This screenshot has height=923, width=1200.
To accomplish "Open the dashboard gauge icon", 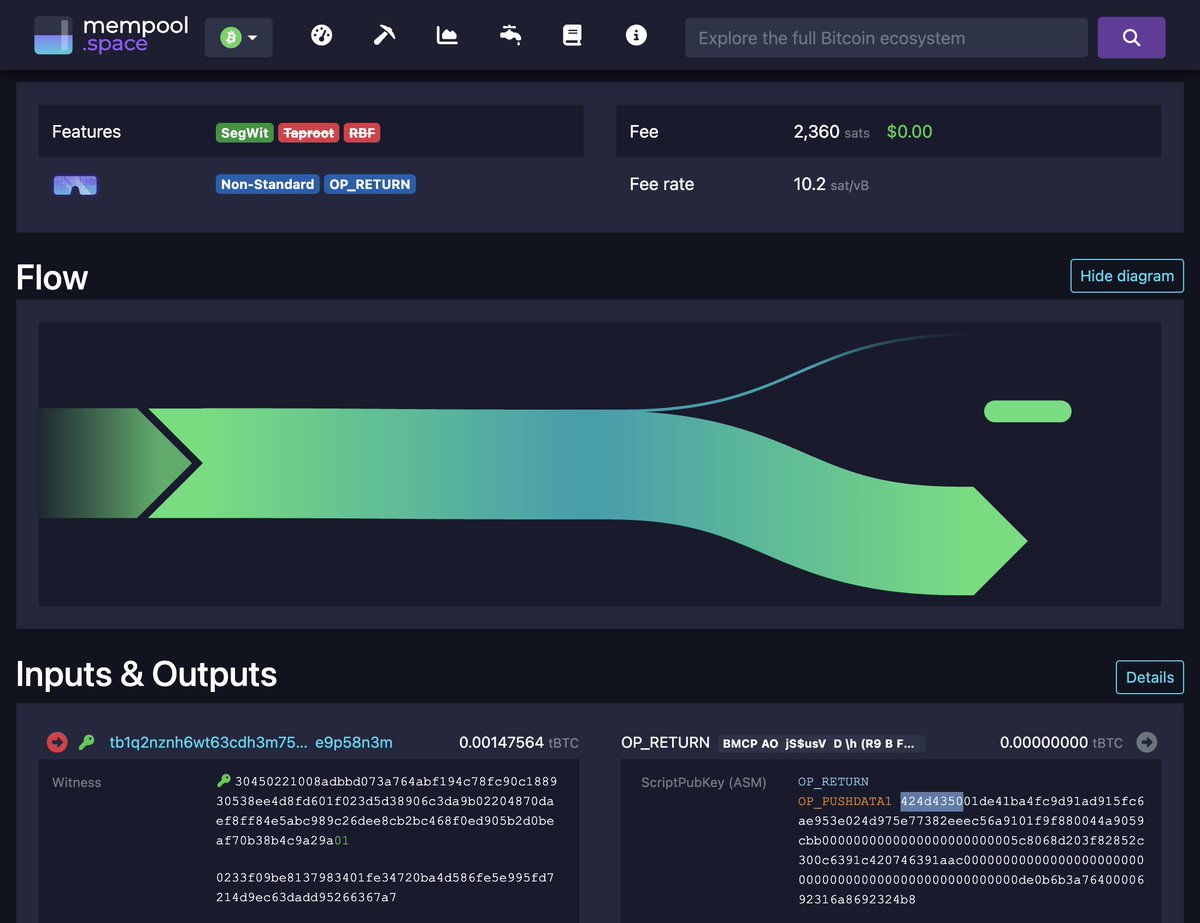I will [x=321, y=35].
